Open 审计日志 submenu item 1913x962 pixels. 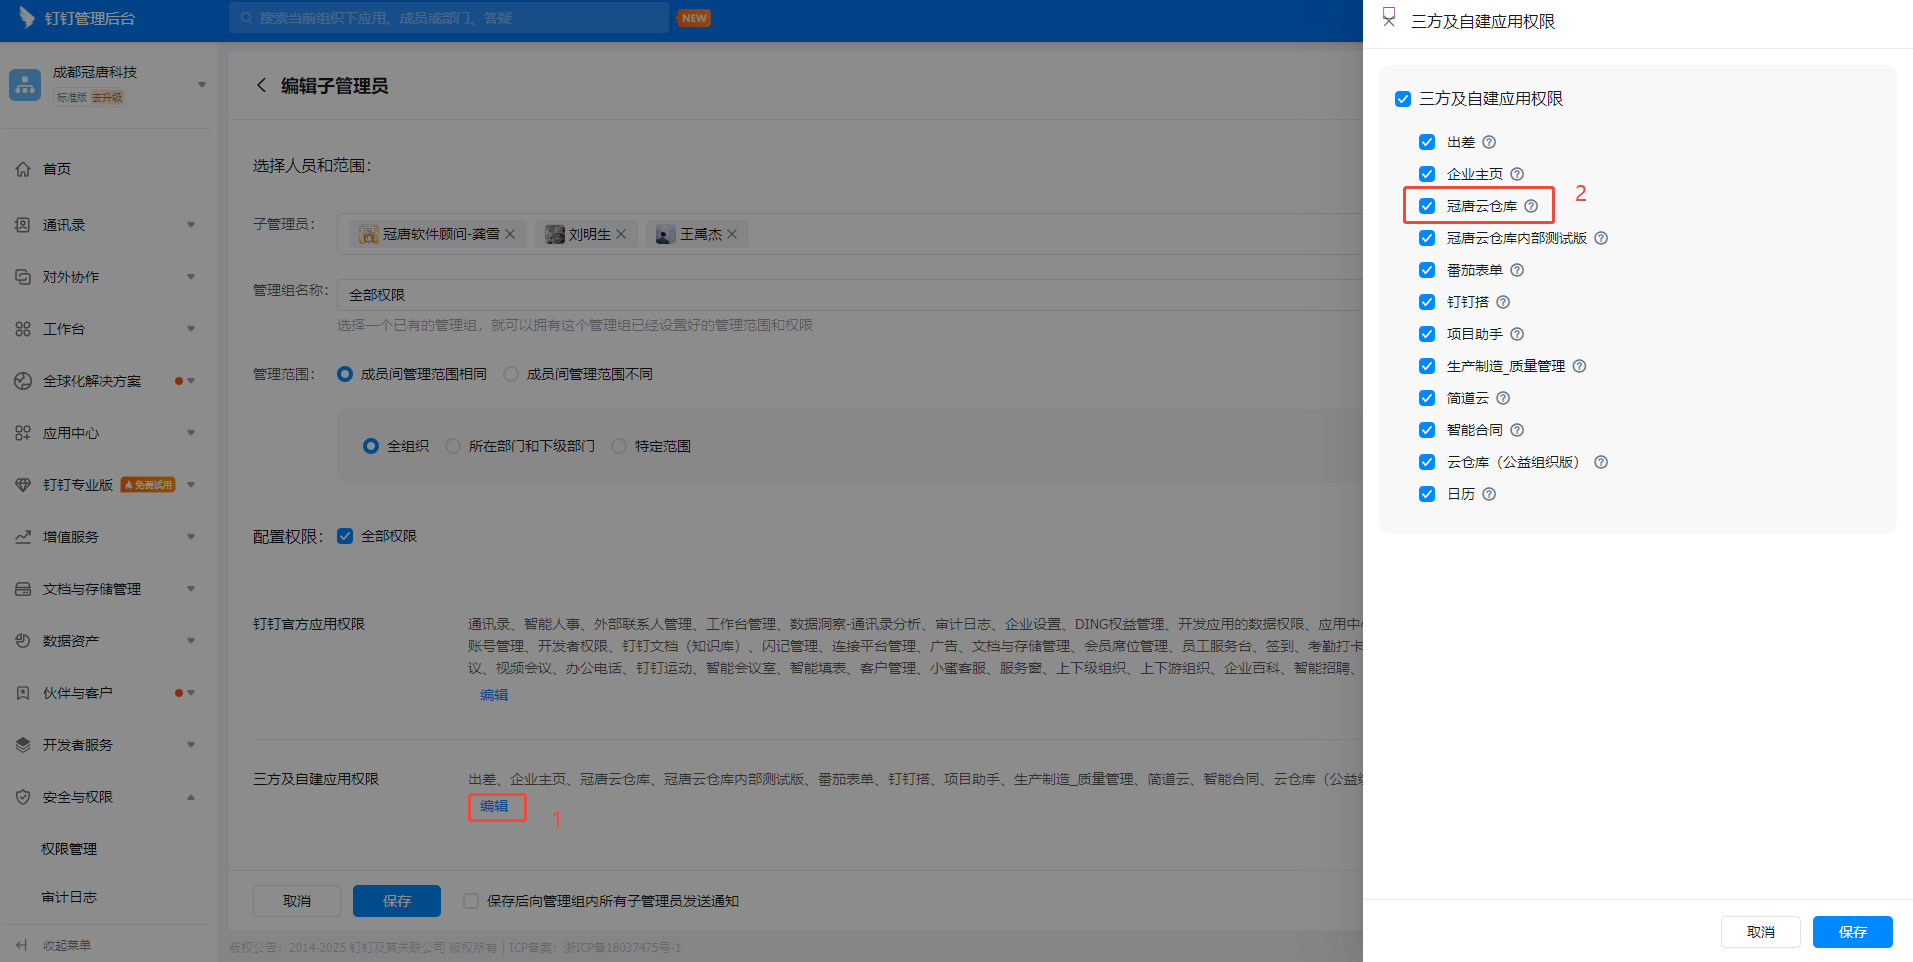click(x=69, y=897)
